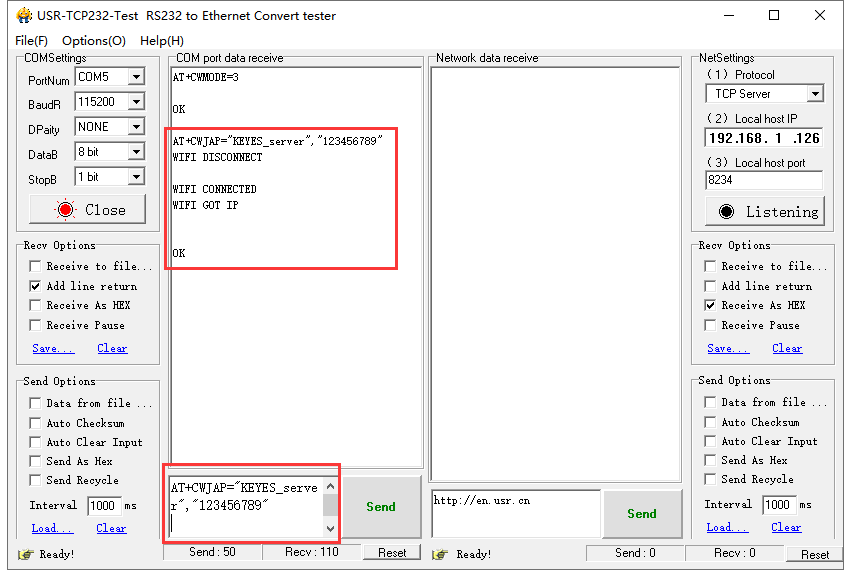This screenshot has width=851, height=577.
Task: Click the network status bar Ready icon
Action: [440, 554]
